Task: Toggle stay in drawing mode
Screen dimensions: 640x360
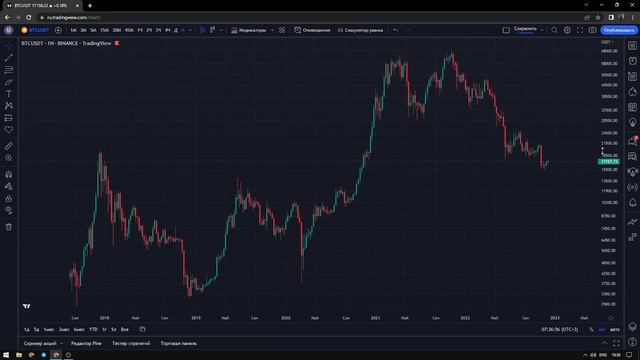Action: click(x=9, y=187)
